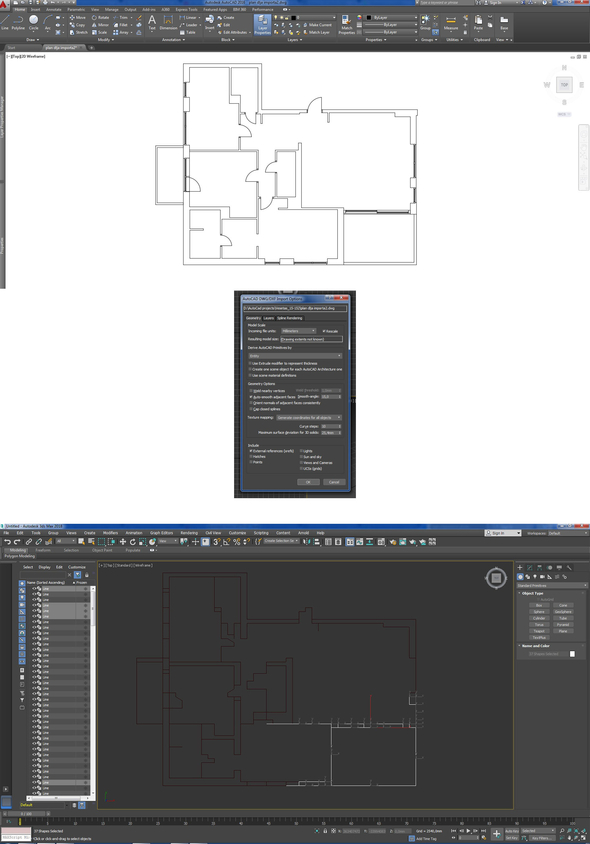Expand the Texture mapping dropdown

[x=309, y=418]
